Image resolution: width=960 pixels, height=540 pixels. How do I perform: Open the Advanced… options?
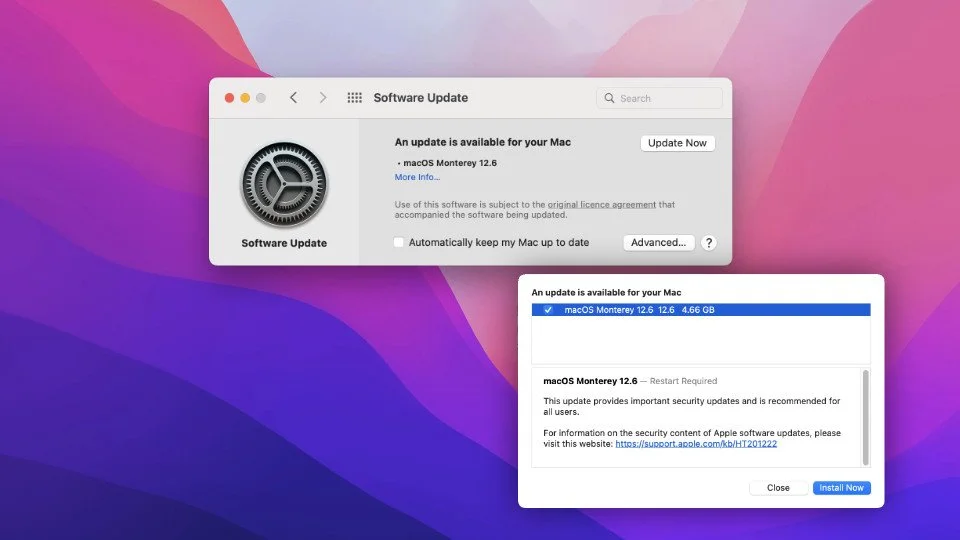(x=658, y=242)
